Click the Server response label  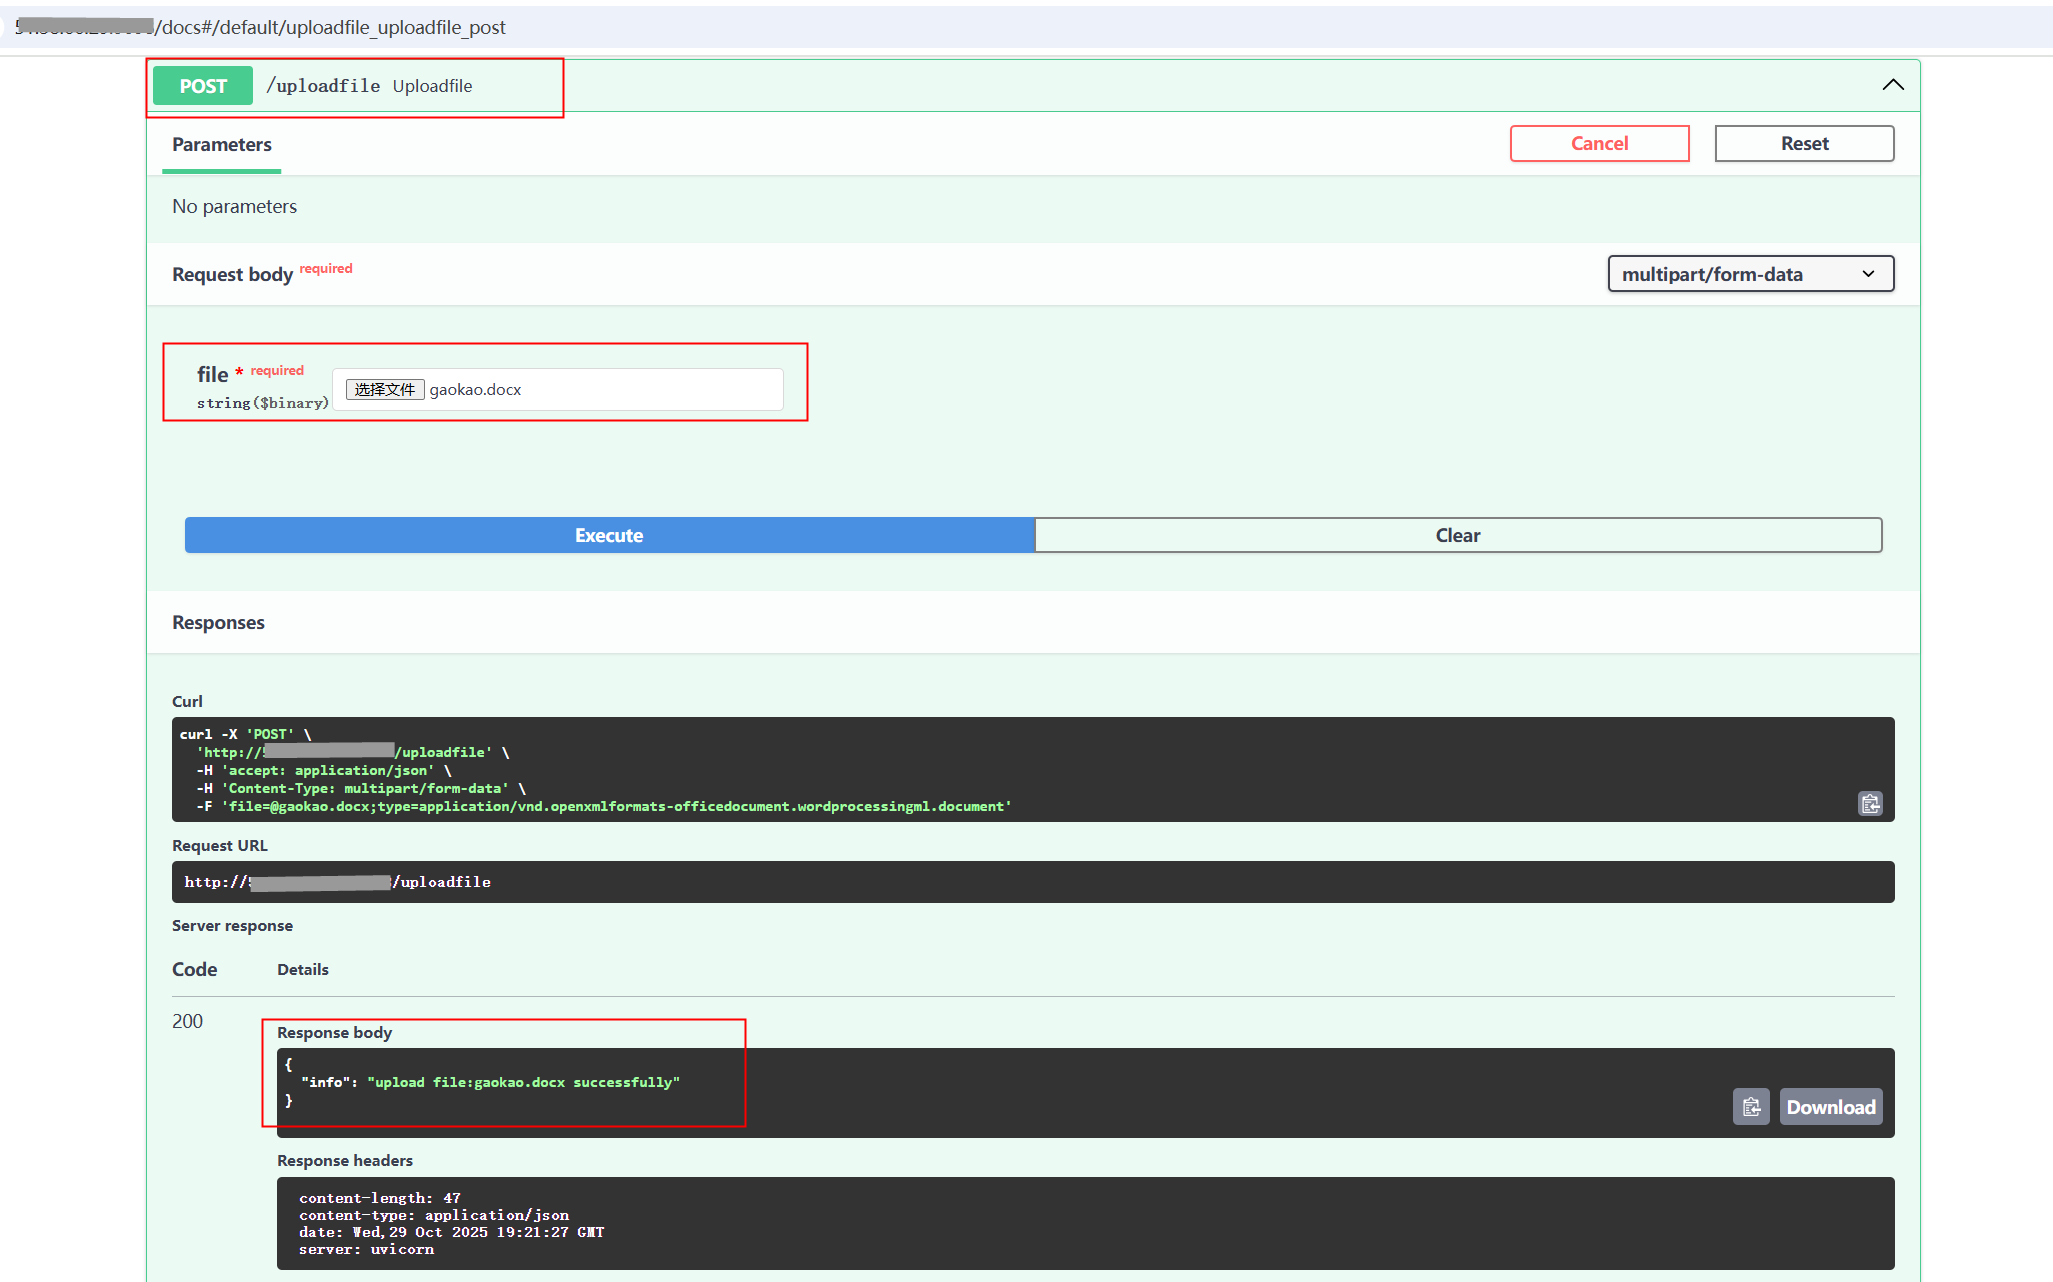click(x=232, y=925)
